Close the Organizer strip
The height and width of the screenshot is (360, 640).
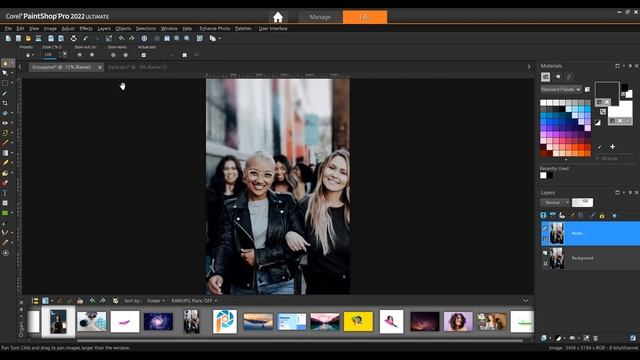[21, 302]
